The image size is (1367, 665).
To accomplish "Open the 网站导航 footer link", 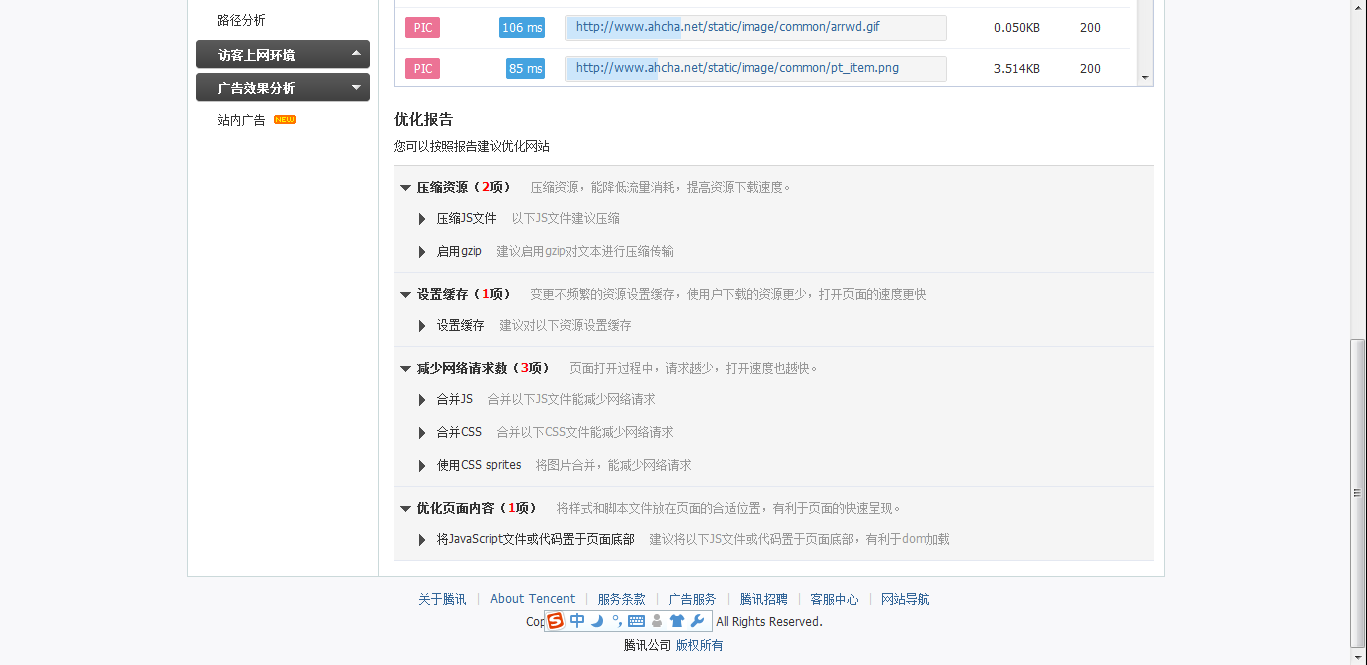I will click(905, 599).
